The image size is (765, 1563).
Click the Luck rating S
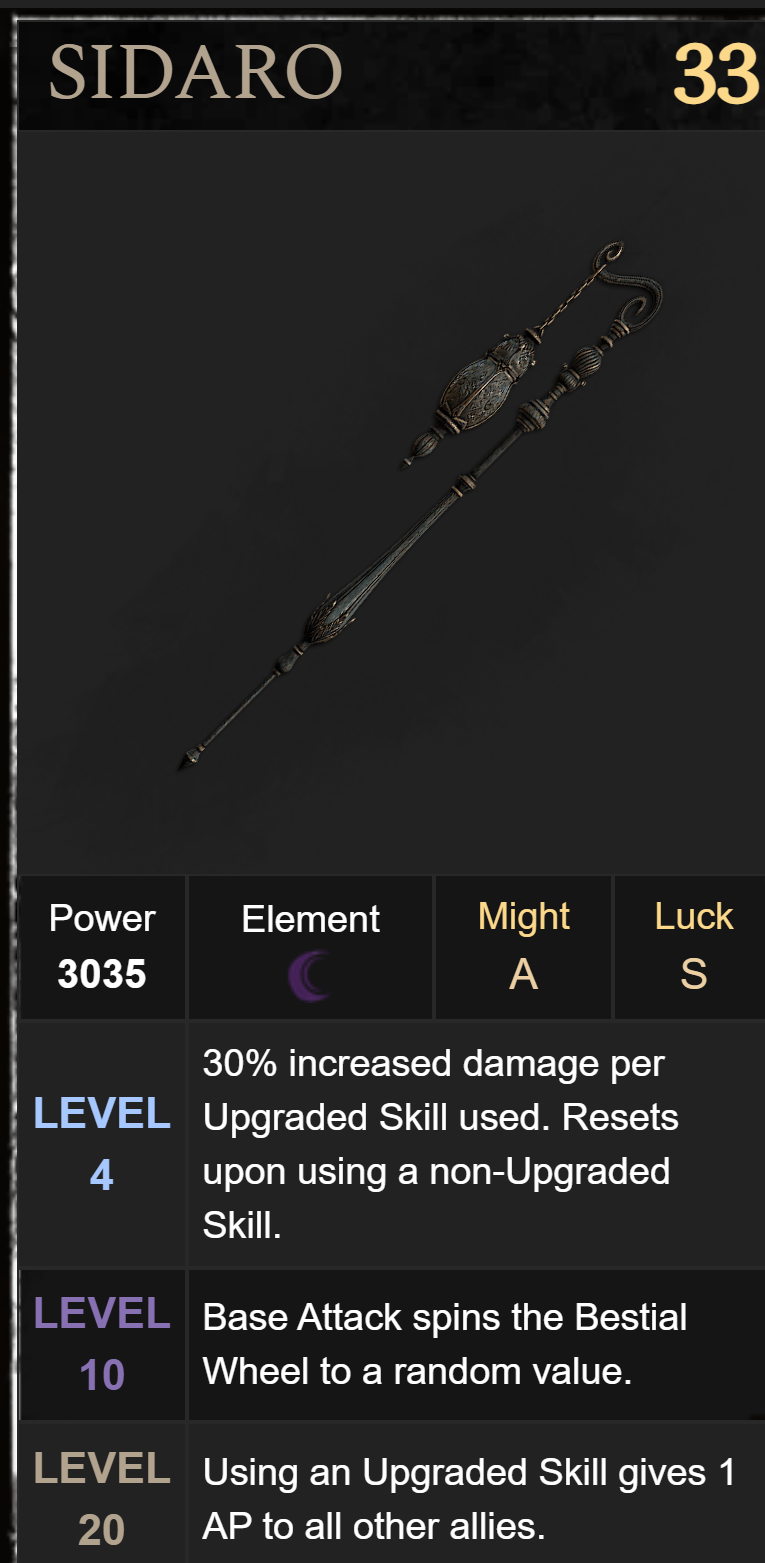point(693,974)
